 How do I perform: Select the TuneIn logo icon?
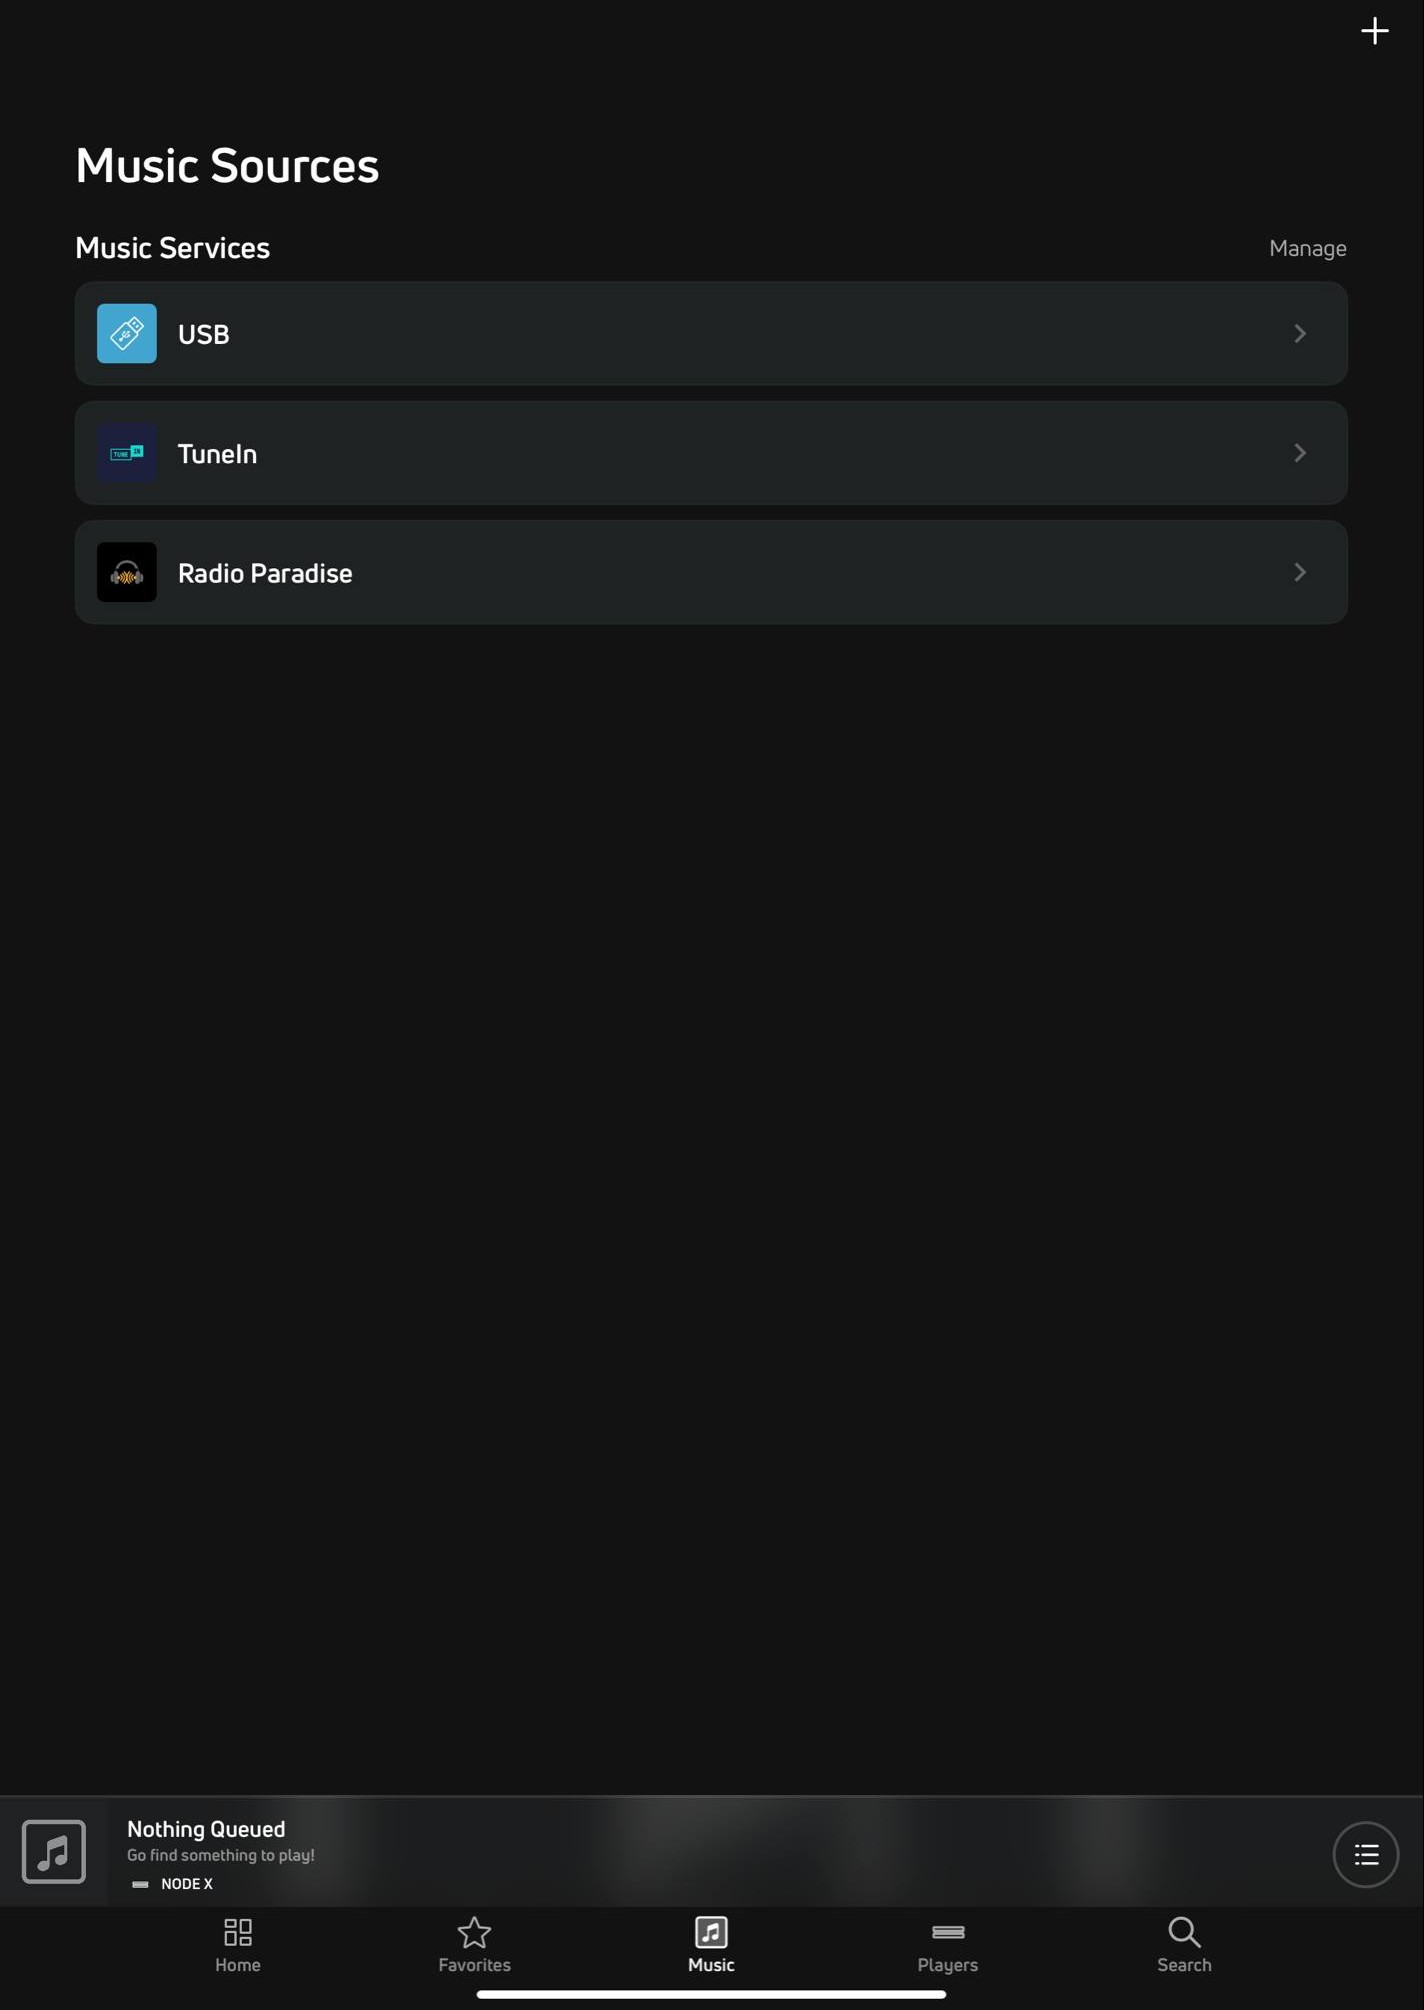127,453
